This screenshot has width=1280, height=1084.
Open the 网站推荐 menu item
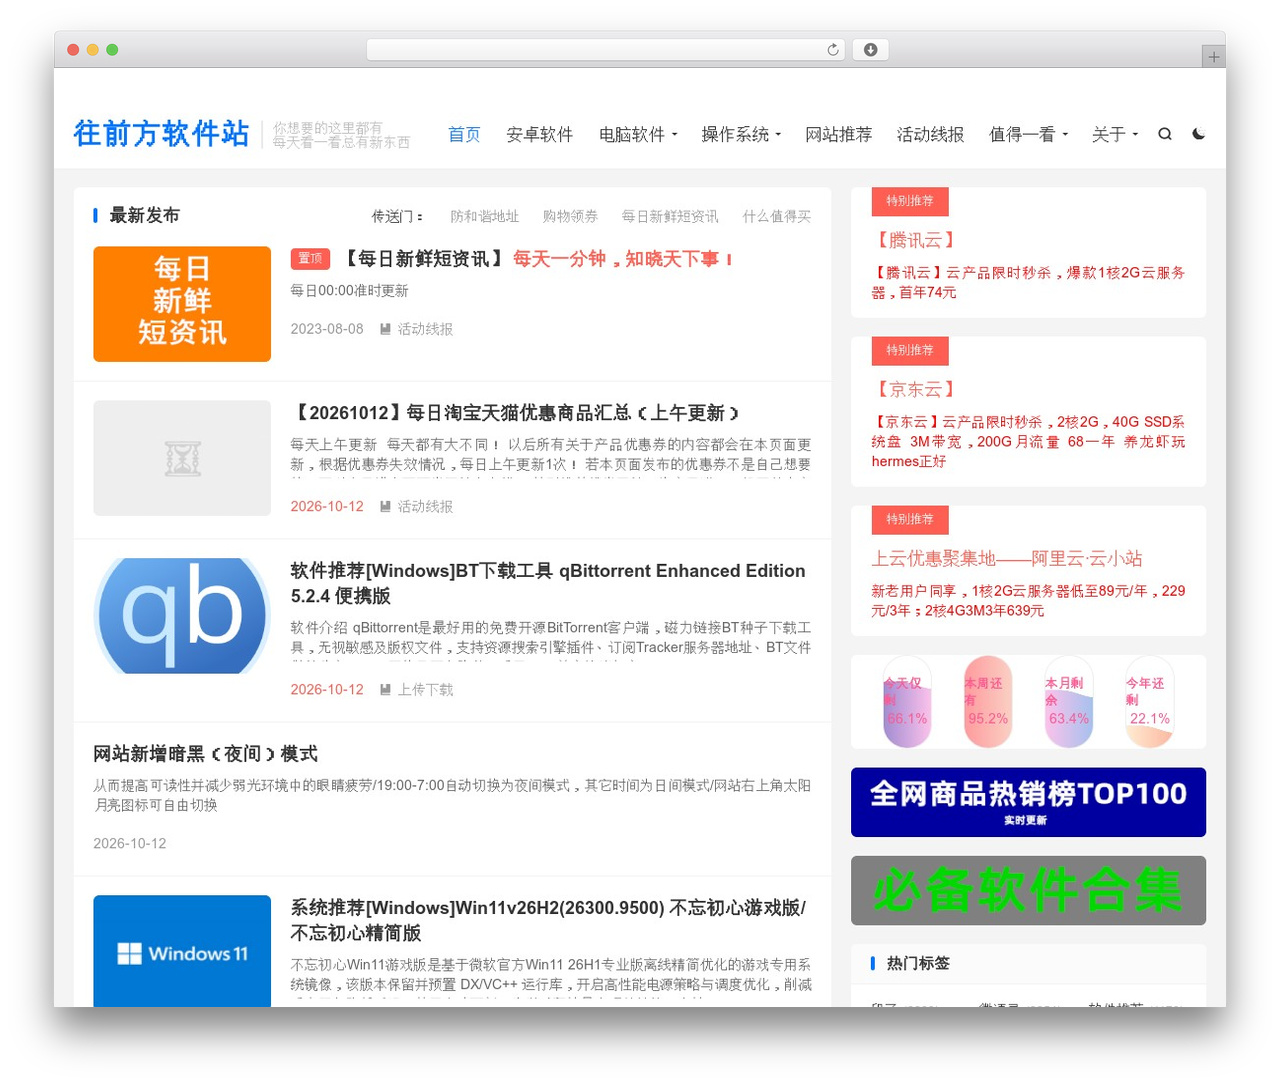click(838, 134)
